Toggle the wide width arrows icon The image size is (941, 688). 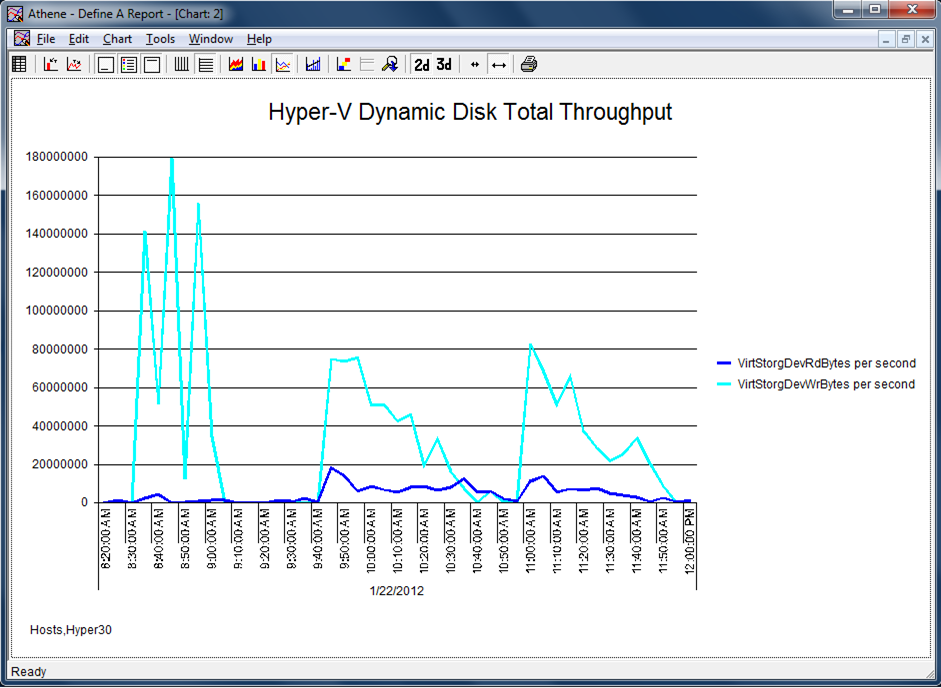click(x=498, y=64)
